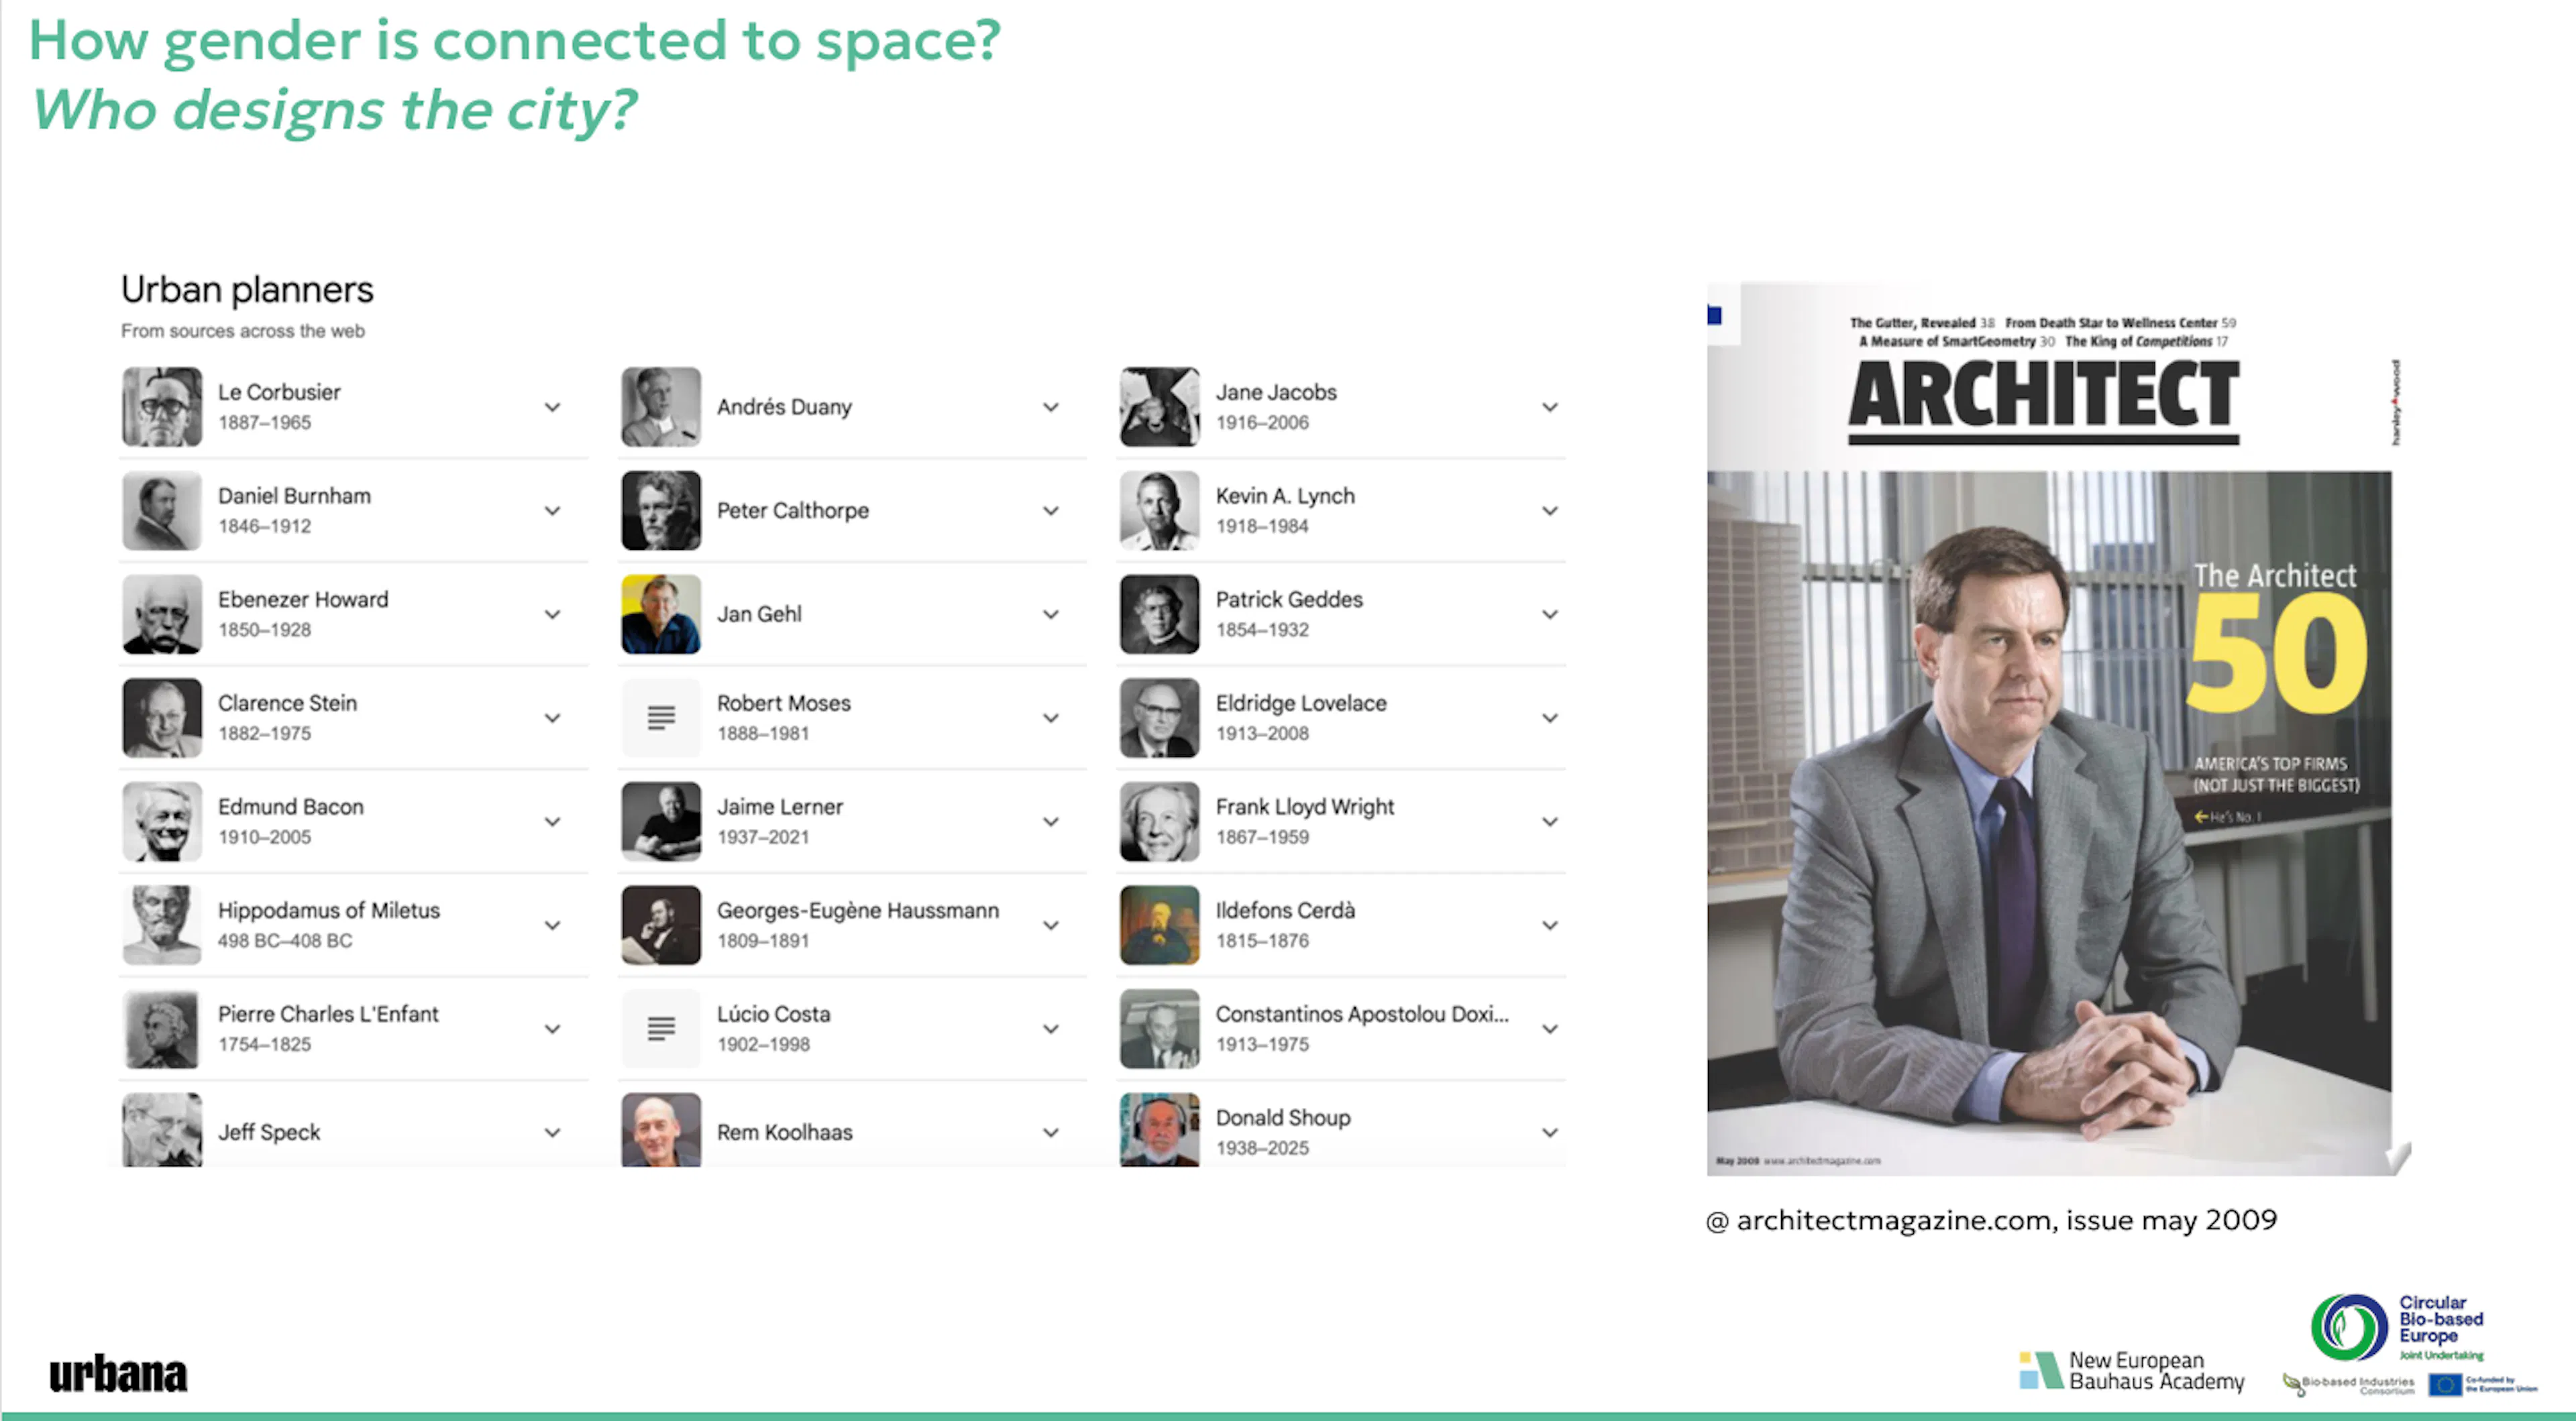Viewport: 2576px width, 1421px height.
Task: Open Jaime Lerner's photo thumbnail
Action: [661, 822]
